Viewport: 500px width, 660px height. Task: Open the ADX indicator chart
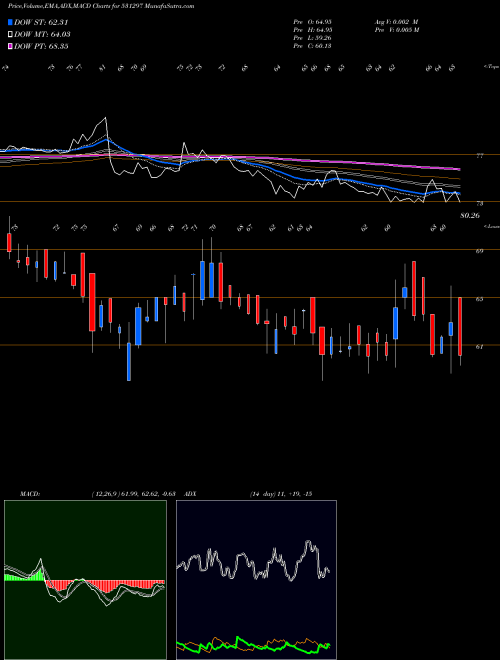(x=256, y=580)
